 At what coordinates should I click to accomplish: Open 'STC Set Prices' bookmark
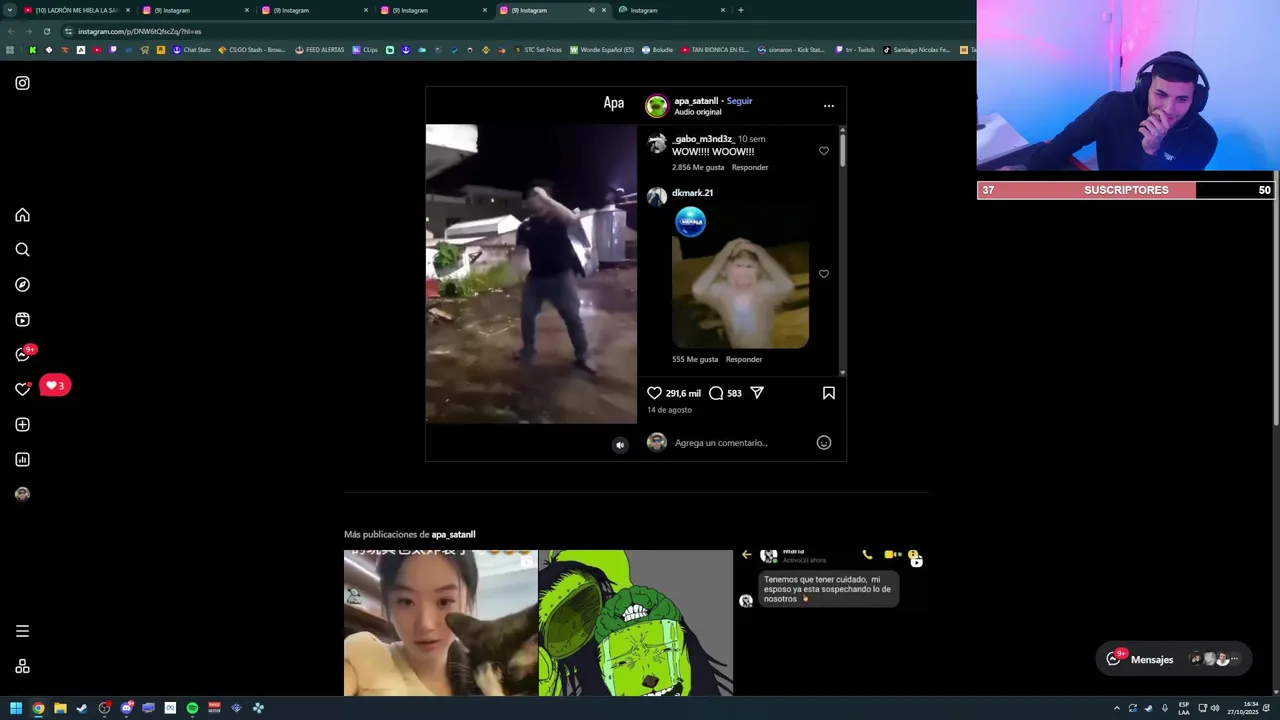pos(538,50)
